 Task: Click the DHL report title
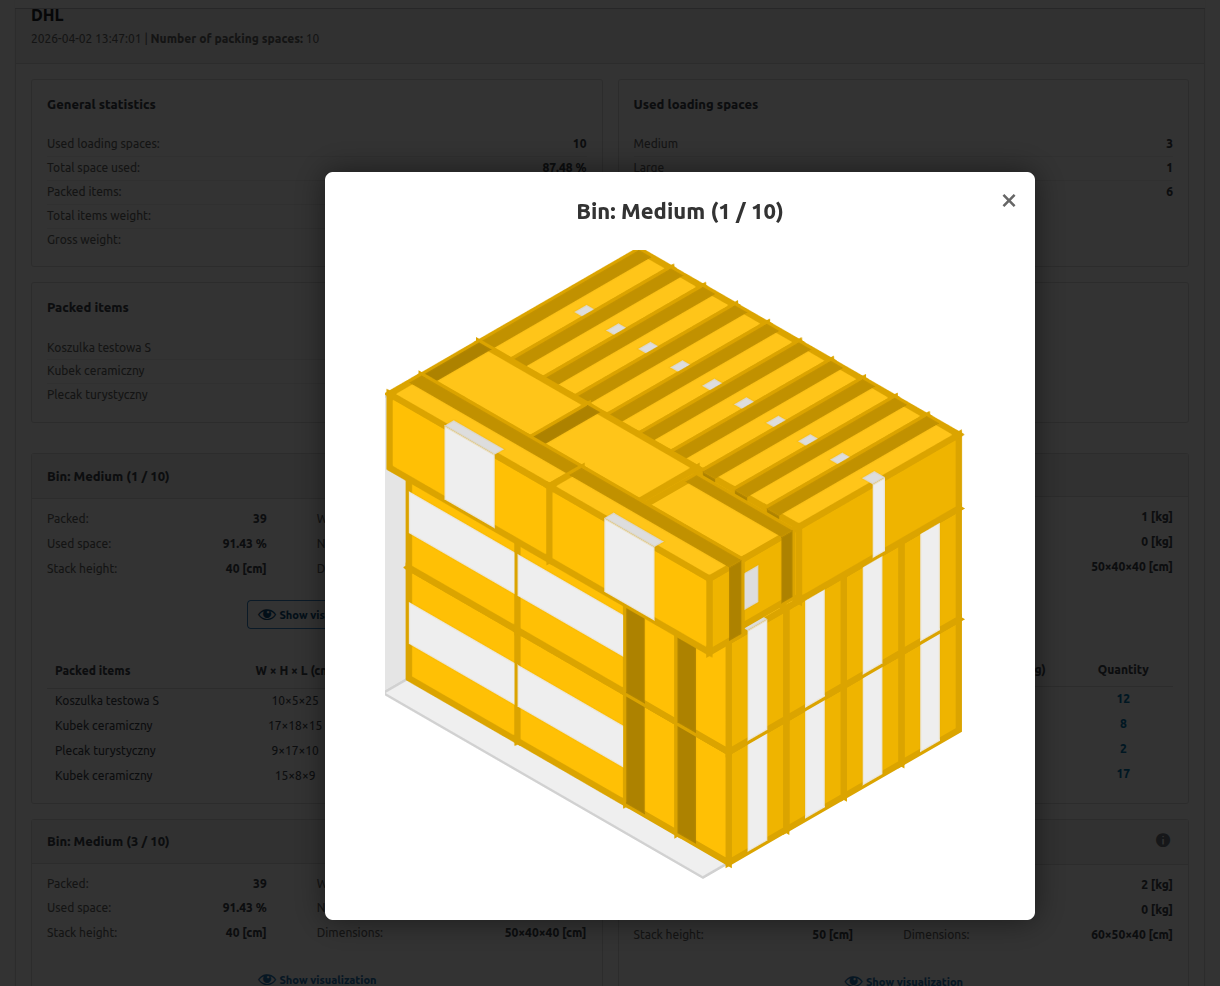[47, 15]
